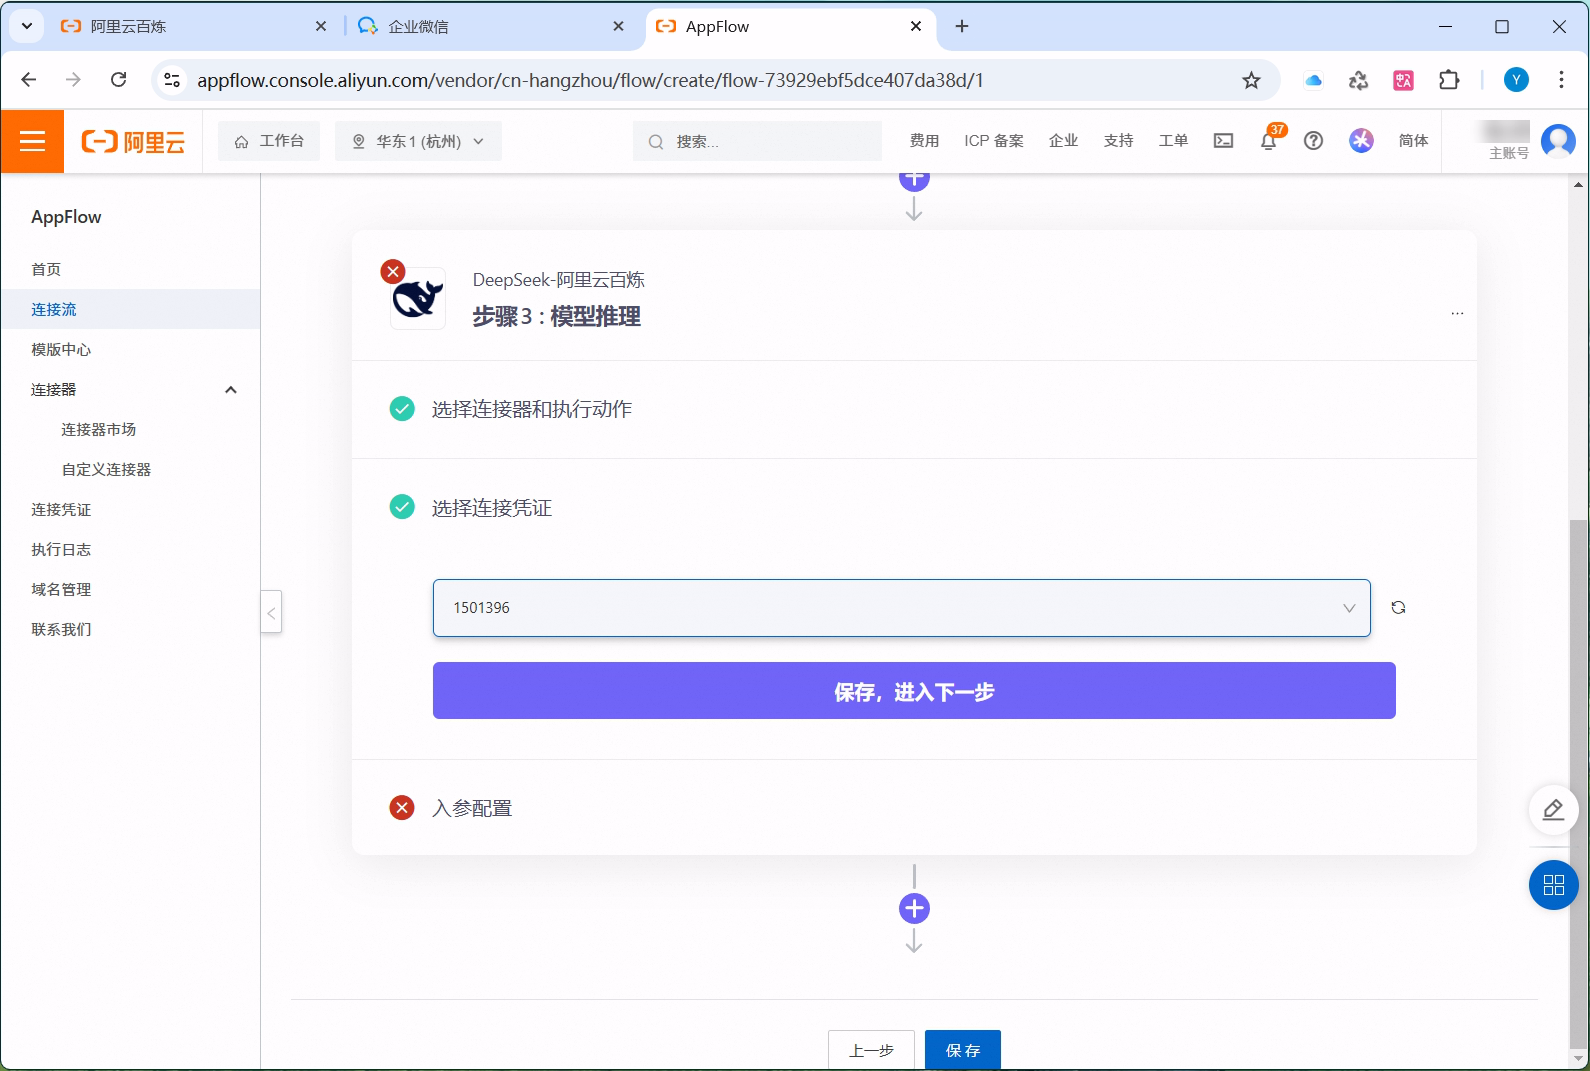The width and height of the screenshot is (1590, 1071).
Task: Open 连接器市场 in the sidebar
Action: click(x=98, y=429)
